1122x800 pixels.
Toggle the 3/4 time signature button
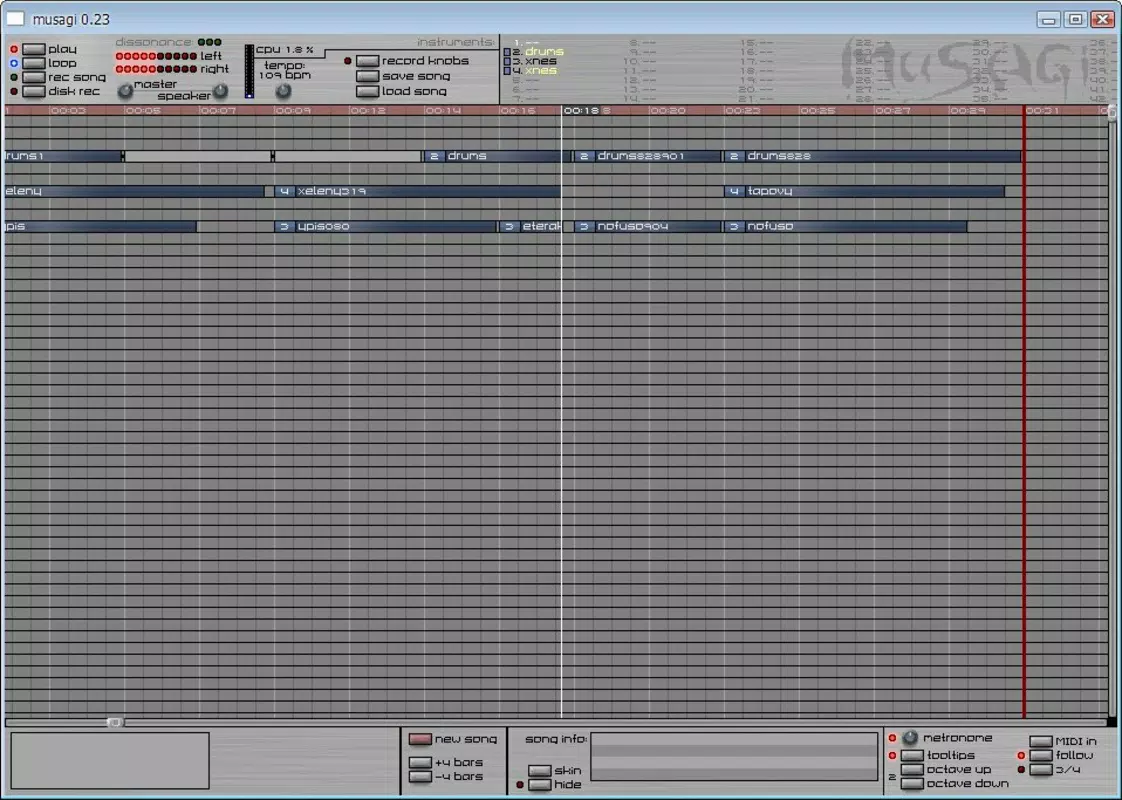pyautogui.click(x=1041, y=770)
